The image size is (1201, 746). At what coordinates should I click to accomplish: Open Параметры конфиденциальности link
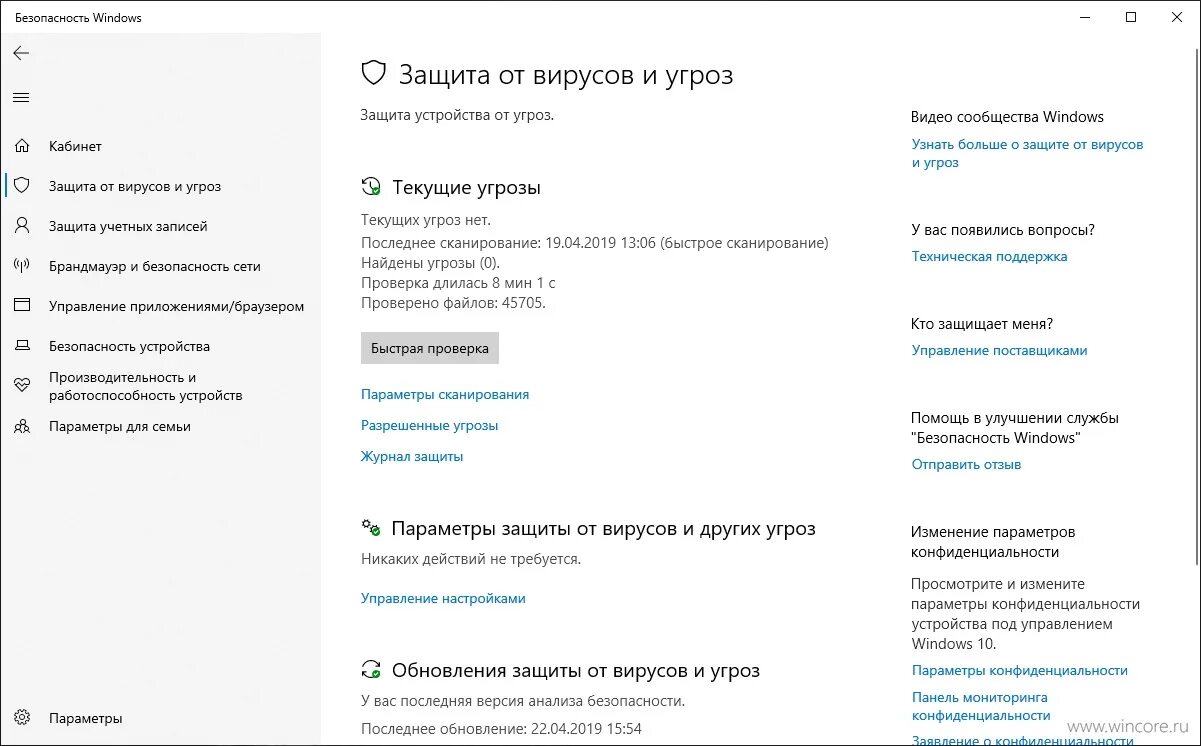coord(1019,670)
